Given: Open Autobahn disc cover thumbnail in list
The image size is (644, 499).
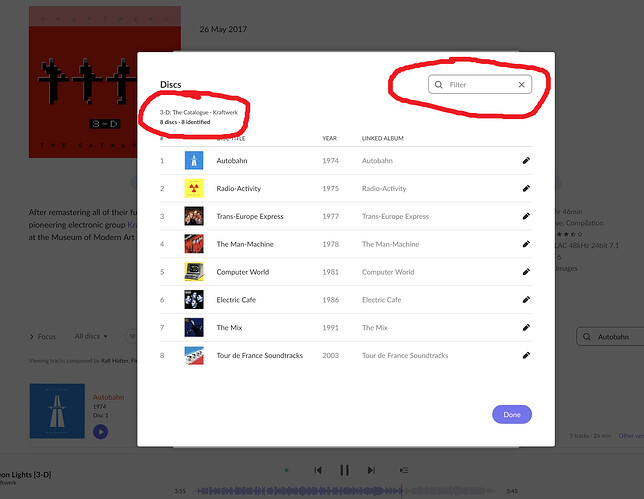Looking at the screenshot, I should [x=194, y=161].
